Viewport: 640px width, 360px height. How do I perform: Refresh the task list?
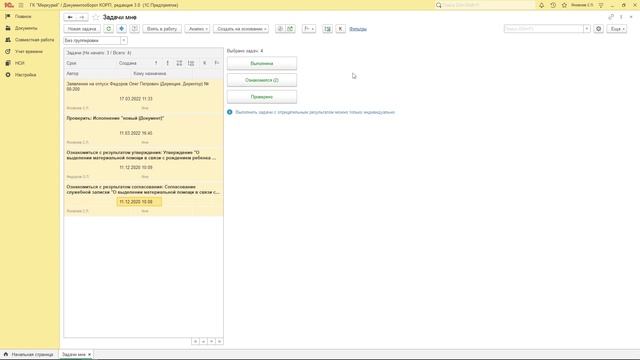(x=109, y=29)
